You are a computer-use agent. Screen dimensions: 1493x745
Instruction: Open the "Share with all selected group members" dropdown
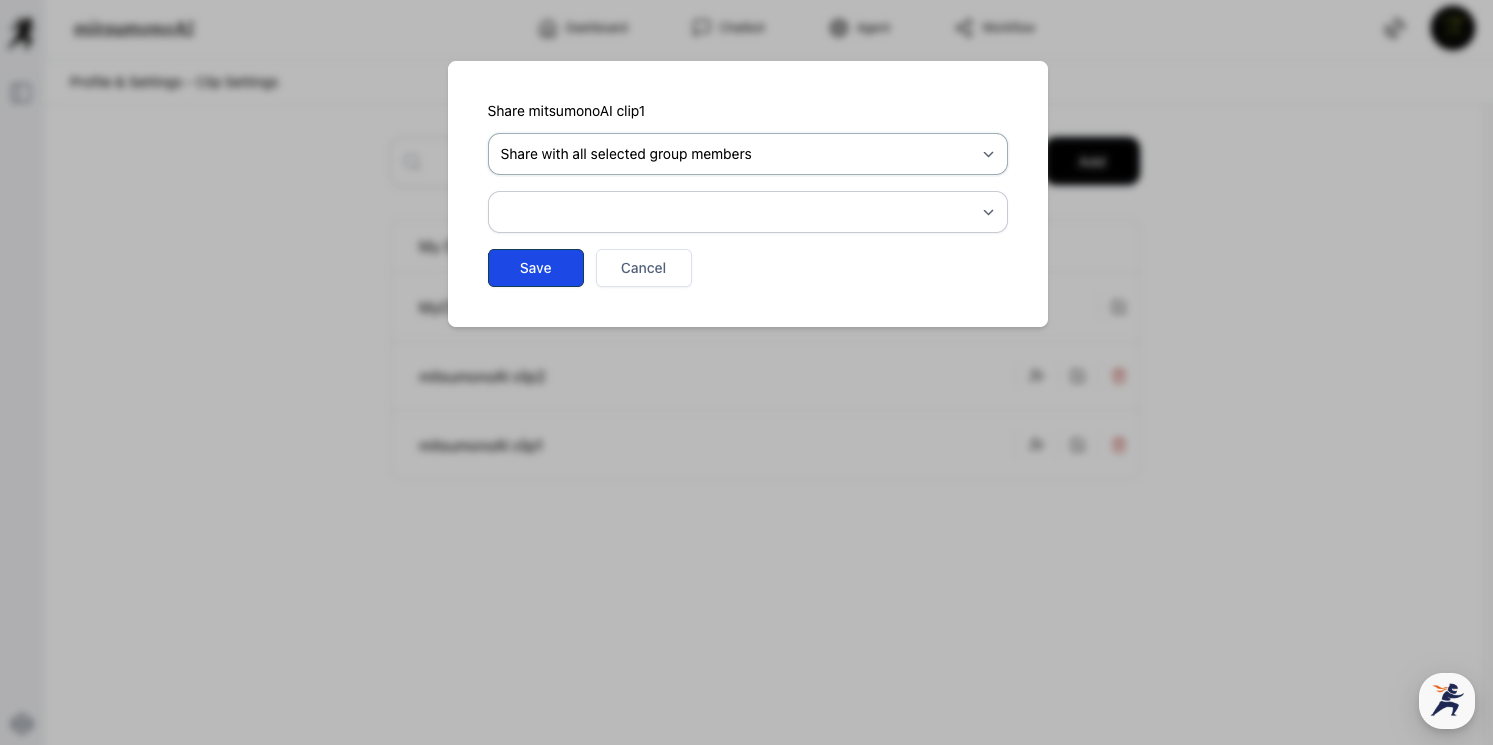tap(747, 154)
